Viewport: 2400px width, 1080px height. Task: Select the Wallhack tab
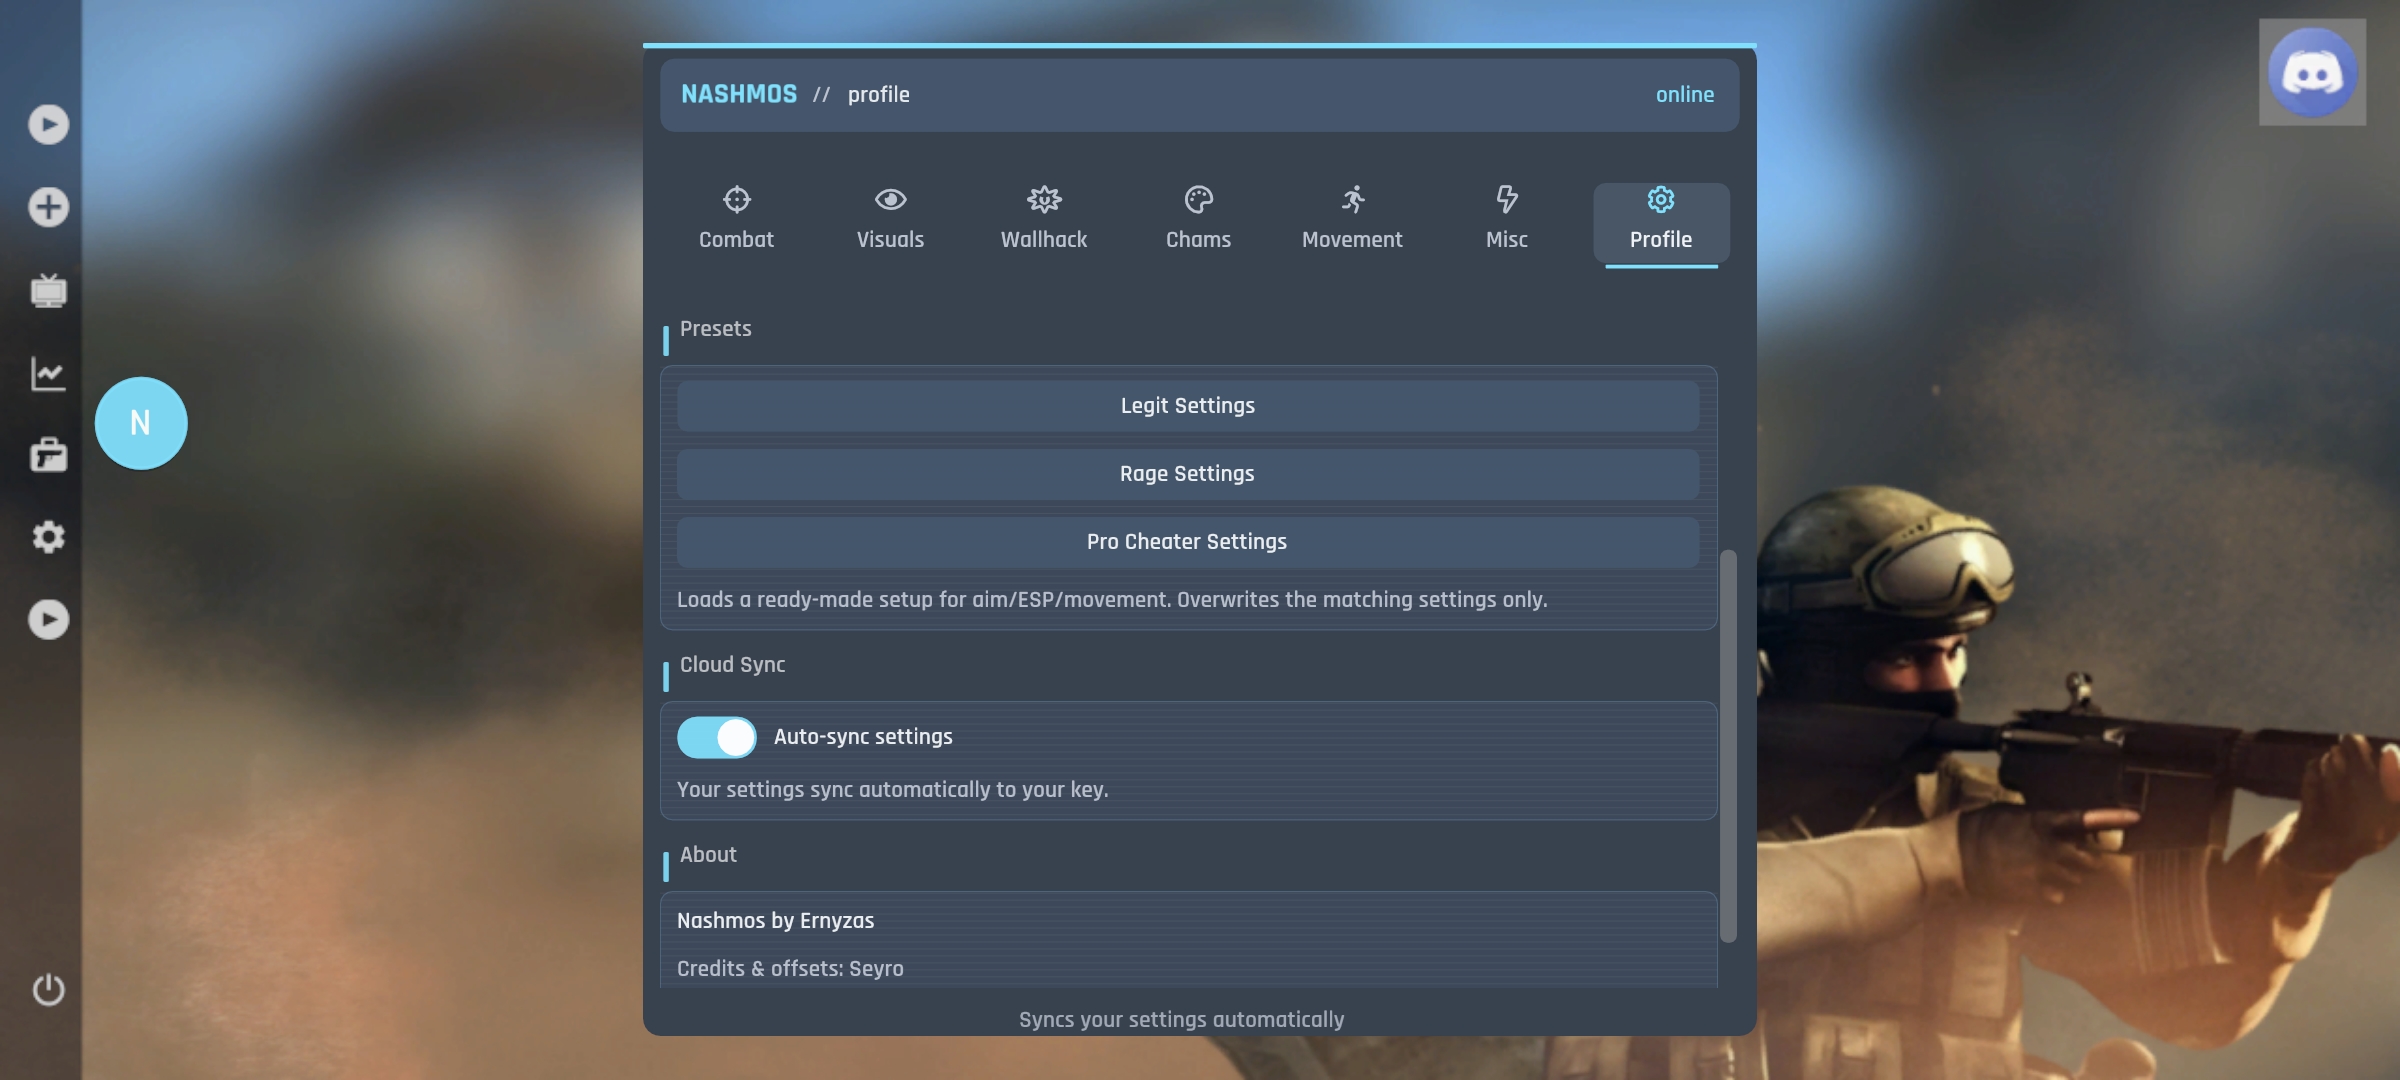(1044, 219)
